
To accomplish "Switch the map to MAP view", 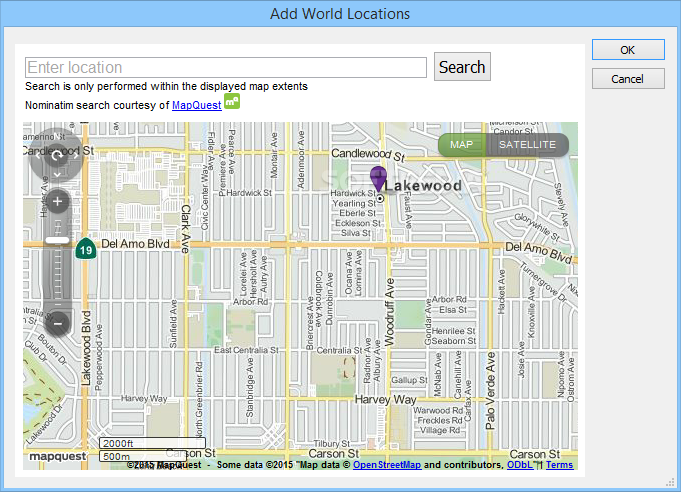I will tap(461, 145).
